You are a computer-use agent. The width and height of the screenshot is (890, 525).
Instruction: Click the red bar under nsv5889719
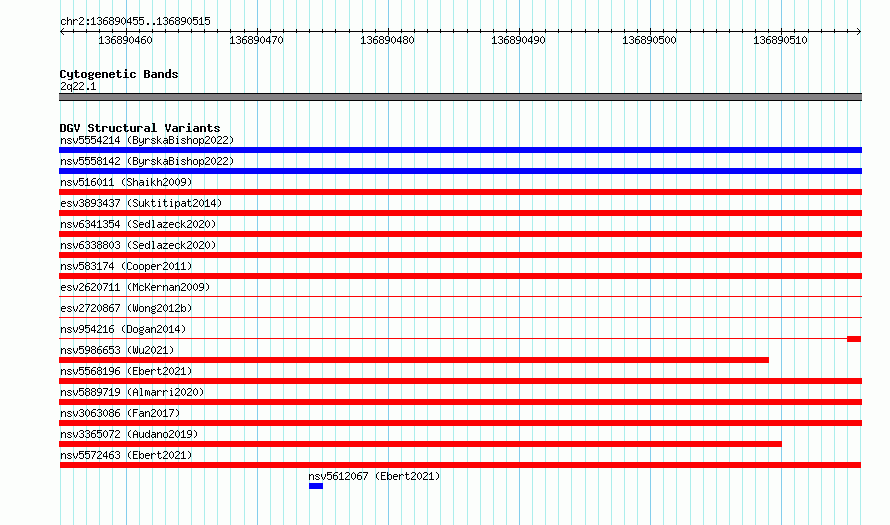point(460,402)
